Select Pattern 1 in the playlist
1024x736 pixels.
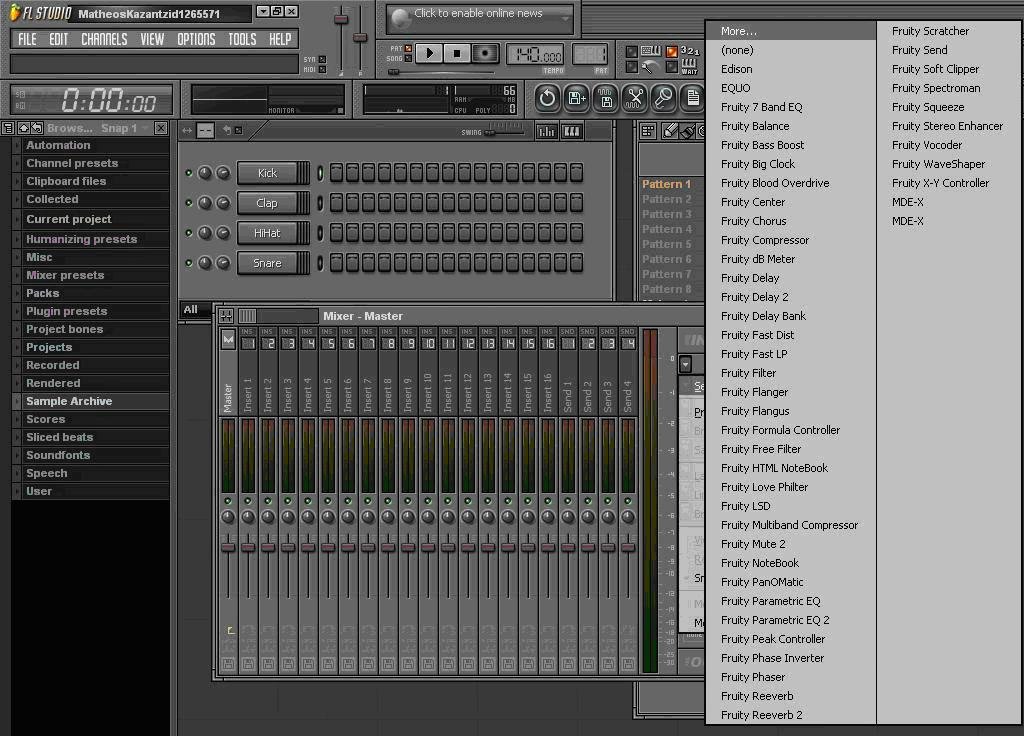pos(666,184)
